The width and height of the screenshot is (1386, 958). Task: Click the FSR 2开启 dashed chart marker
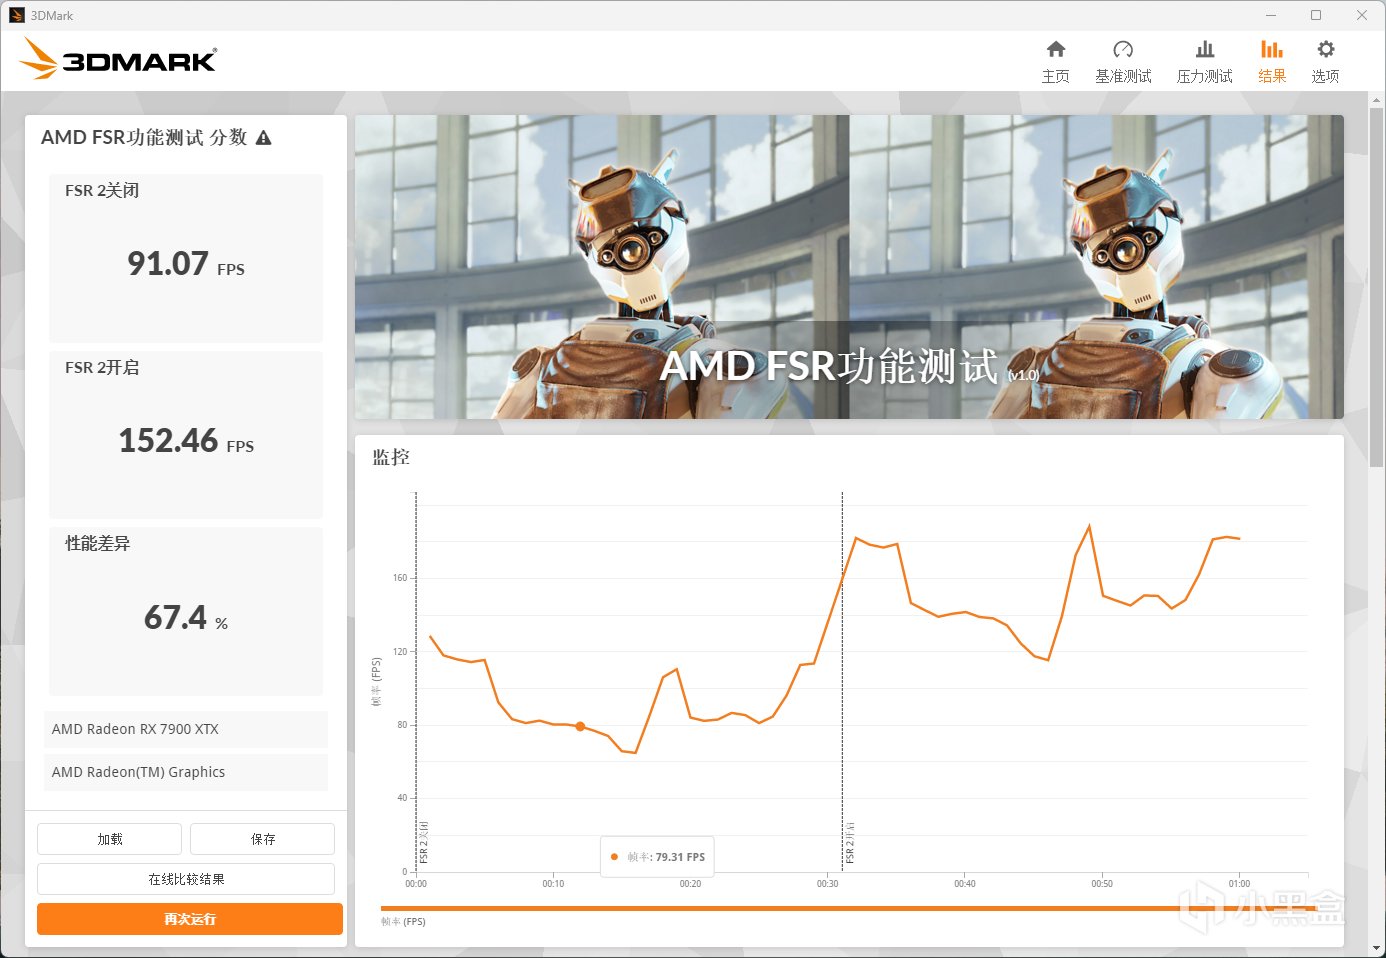(x=843, y=680)
